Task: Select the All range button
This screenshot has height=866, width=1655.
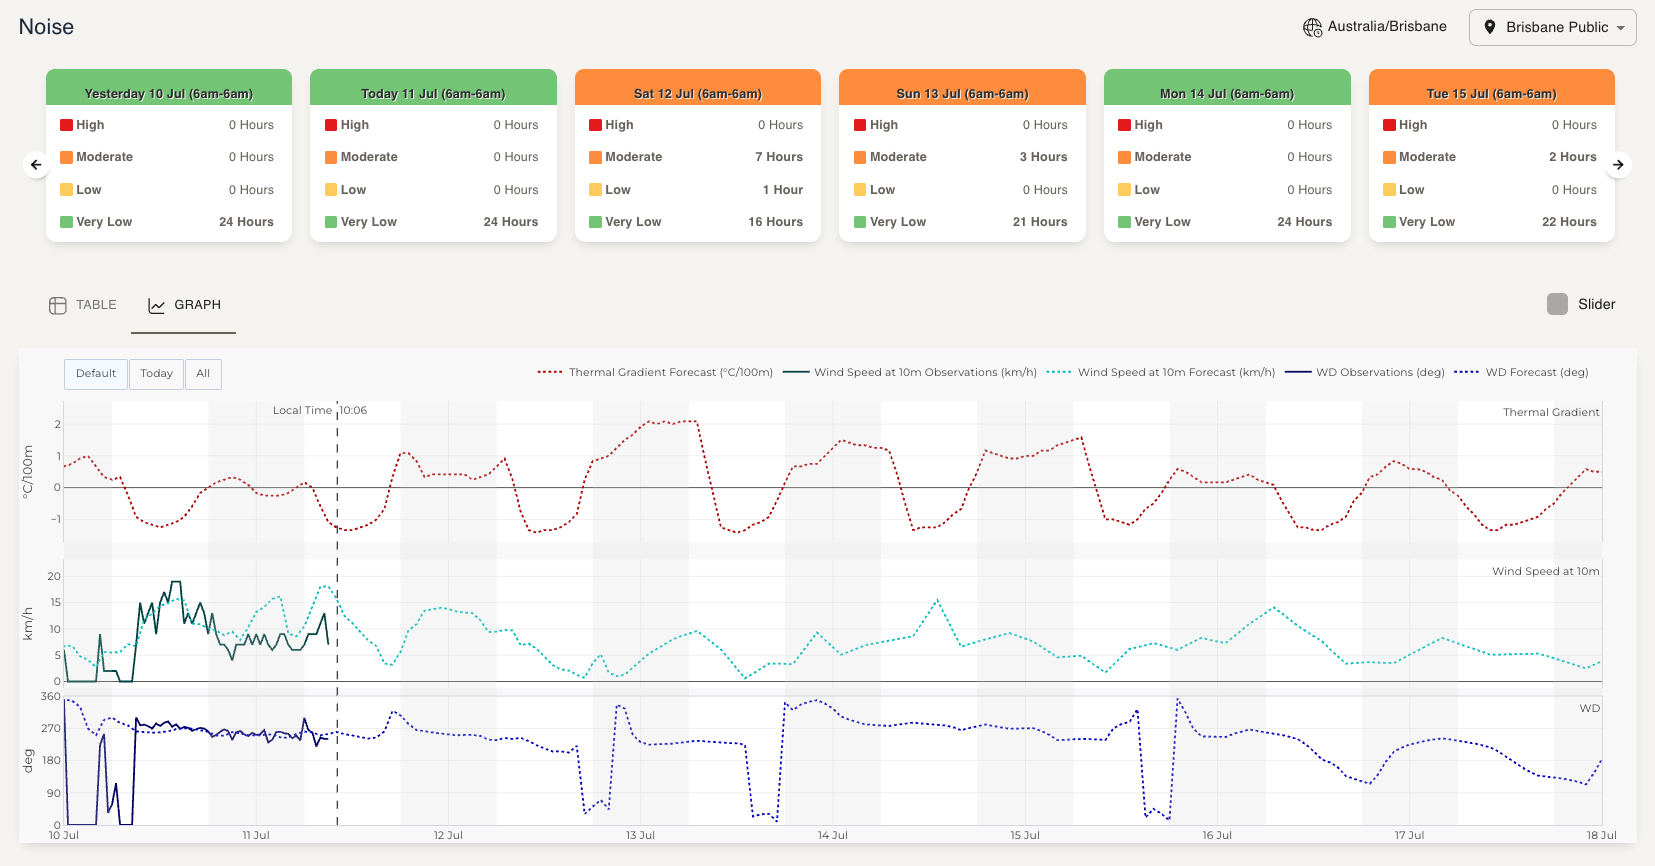Action: point(203,374)
